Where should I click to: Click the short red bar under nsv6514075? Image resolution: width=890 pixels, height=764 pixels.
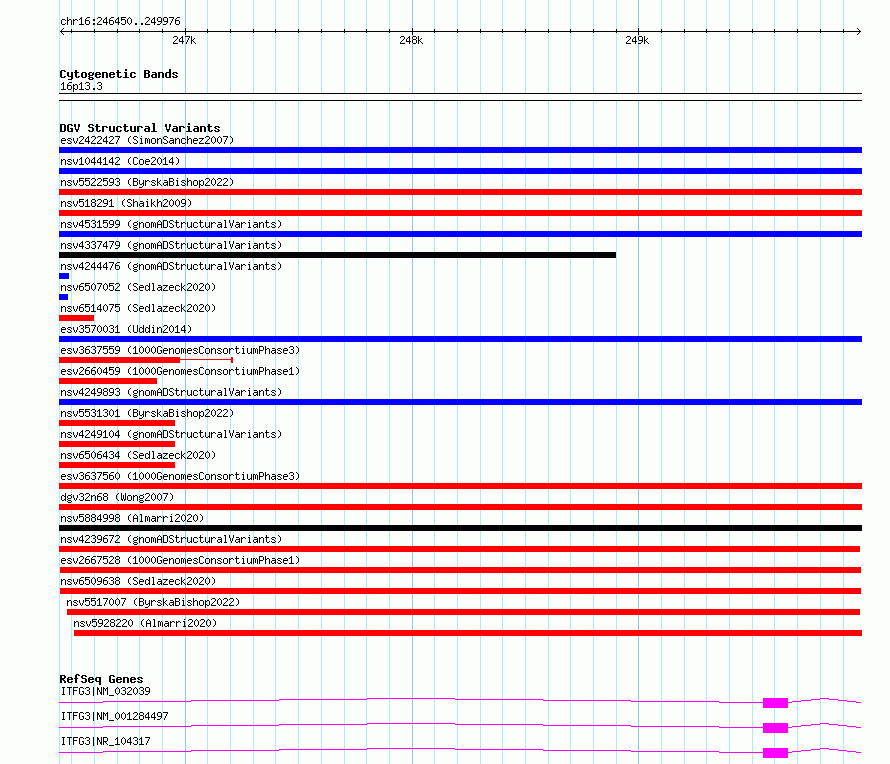(77, 318)
